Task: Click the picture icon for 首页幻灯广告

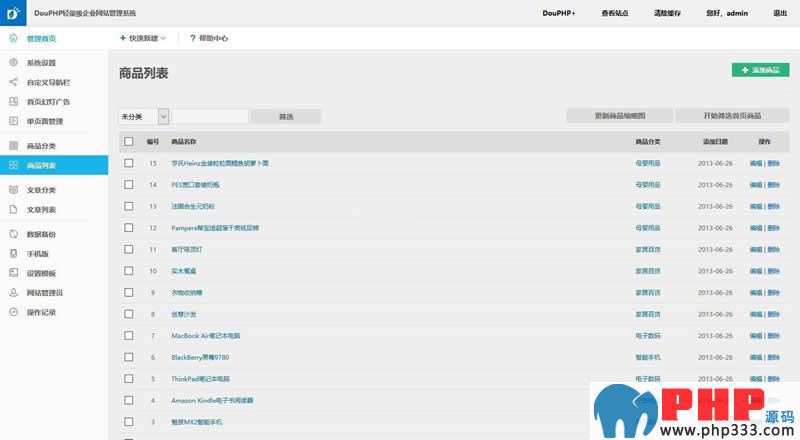Action: click(x=14, y=102)
